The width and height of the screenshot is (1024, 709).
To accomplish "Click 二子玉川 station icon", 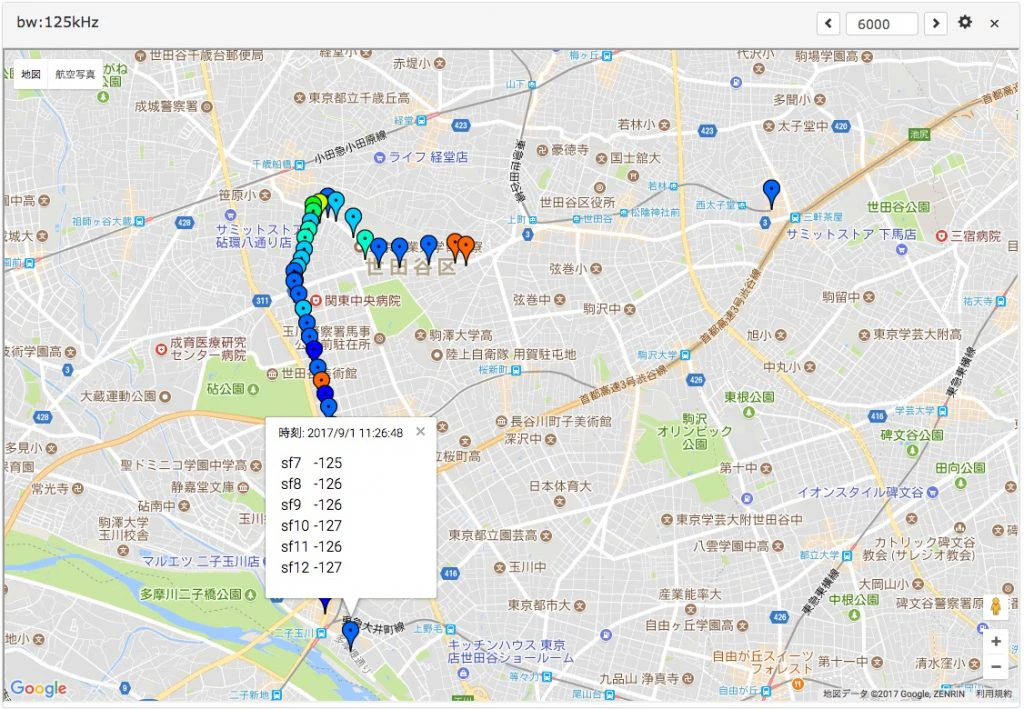I will (321, 633).
